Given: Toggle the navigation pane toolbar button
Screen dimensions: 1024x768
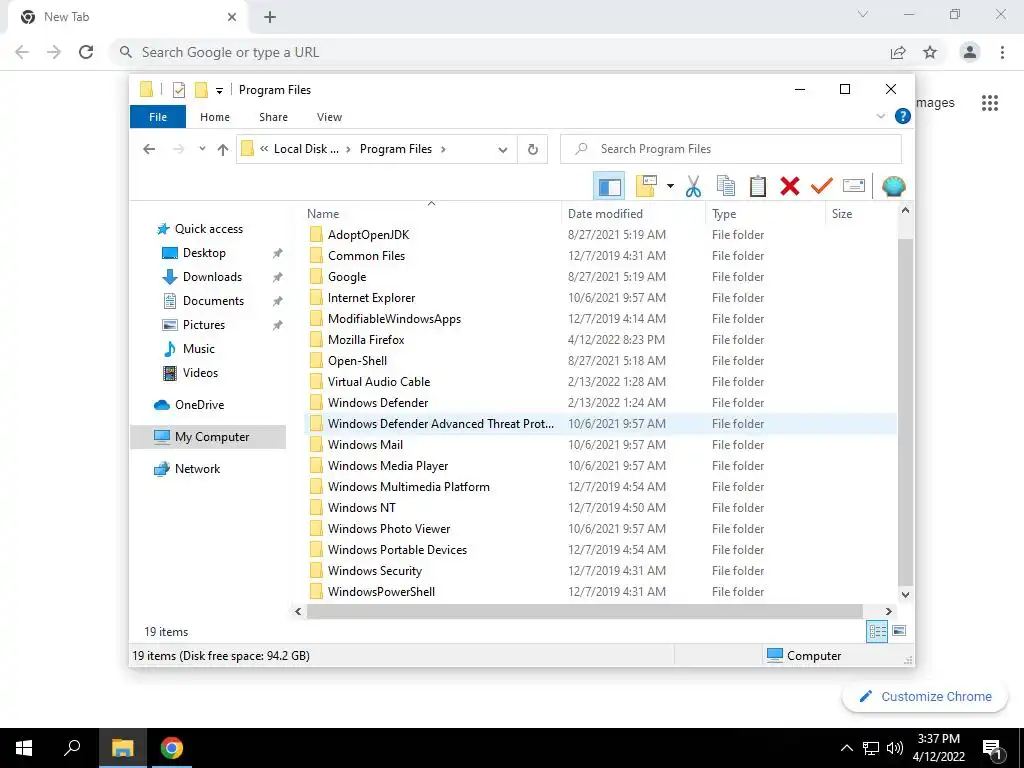Looking at the screenshot, I should [609, 186].
